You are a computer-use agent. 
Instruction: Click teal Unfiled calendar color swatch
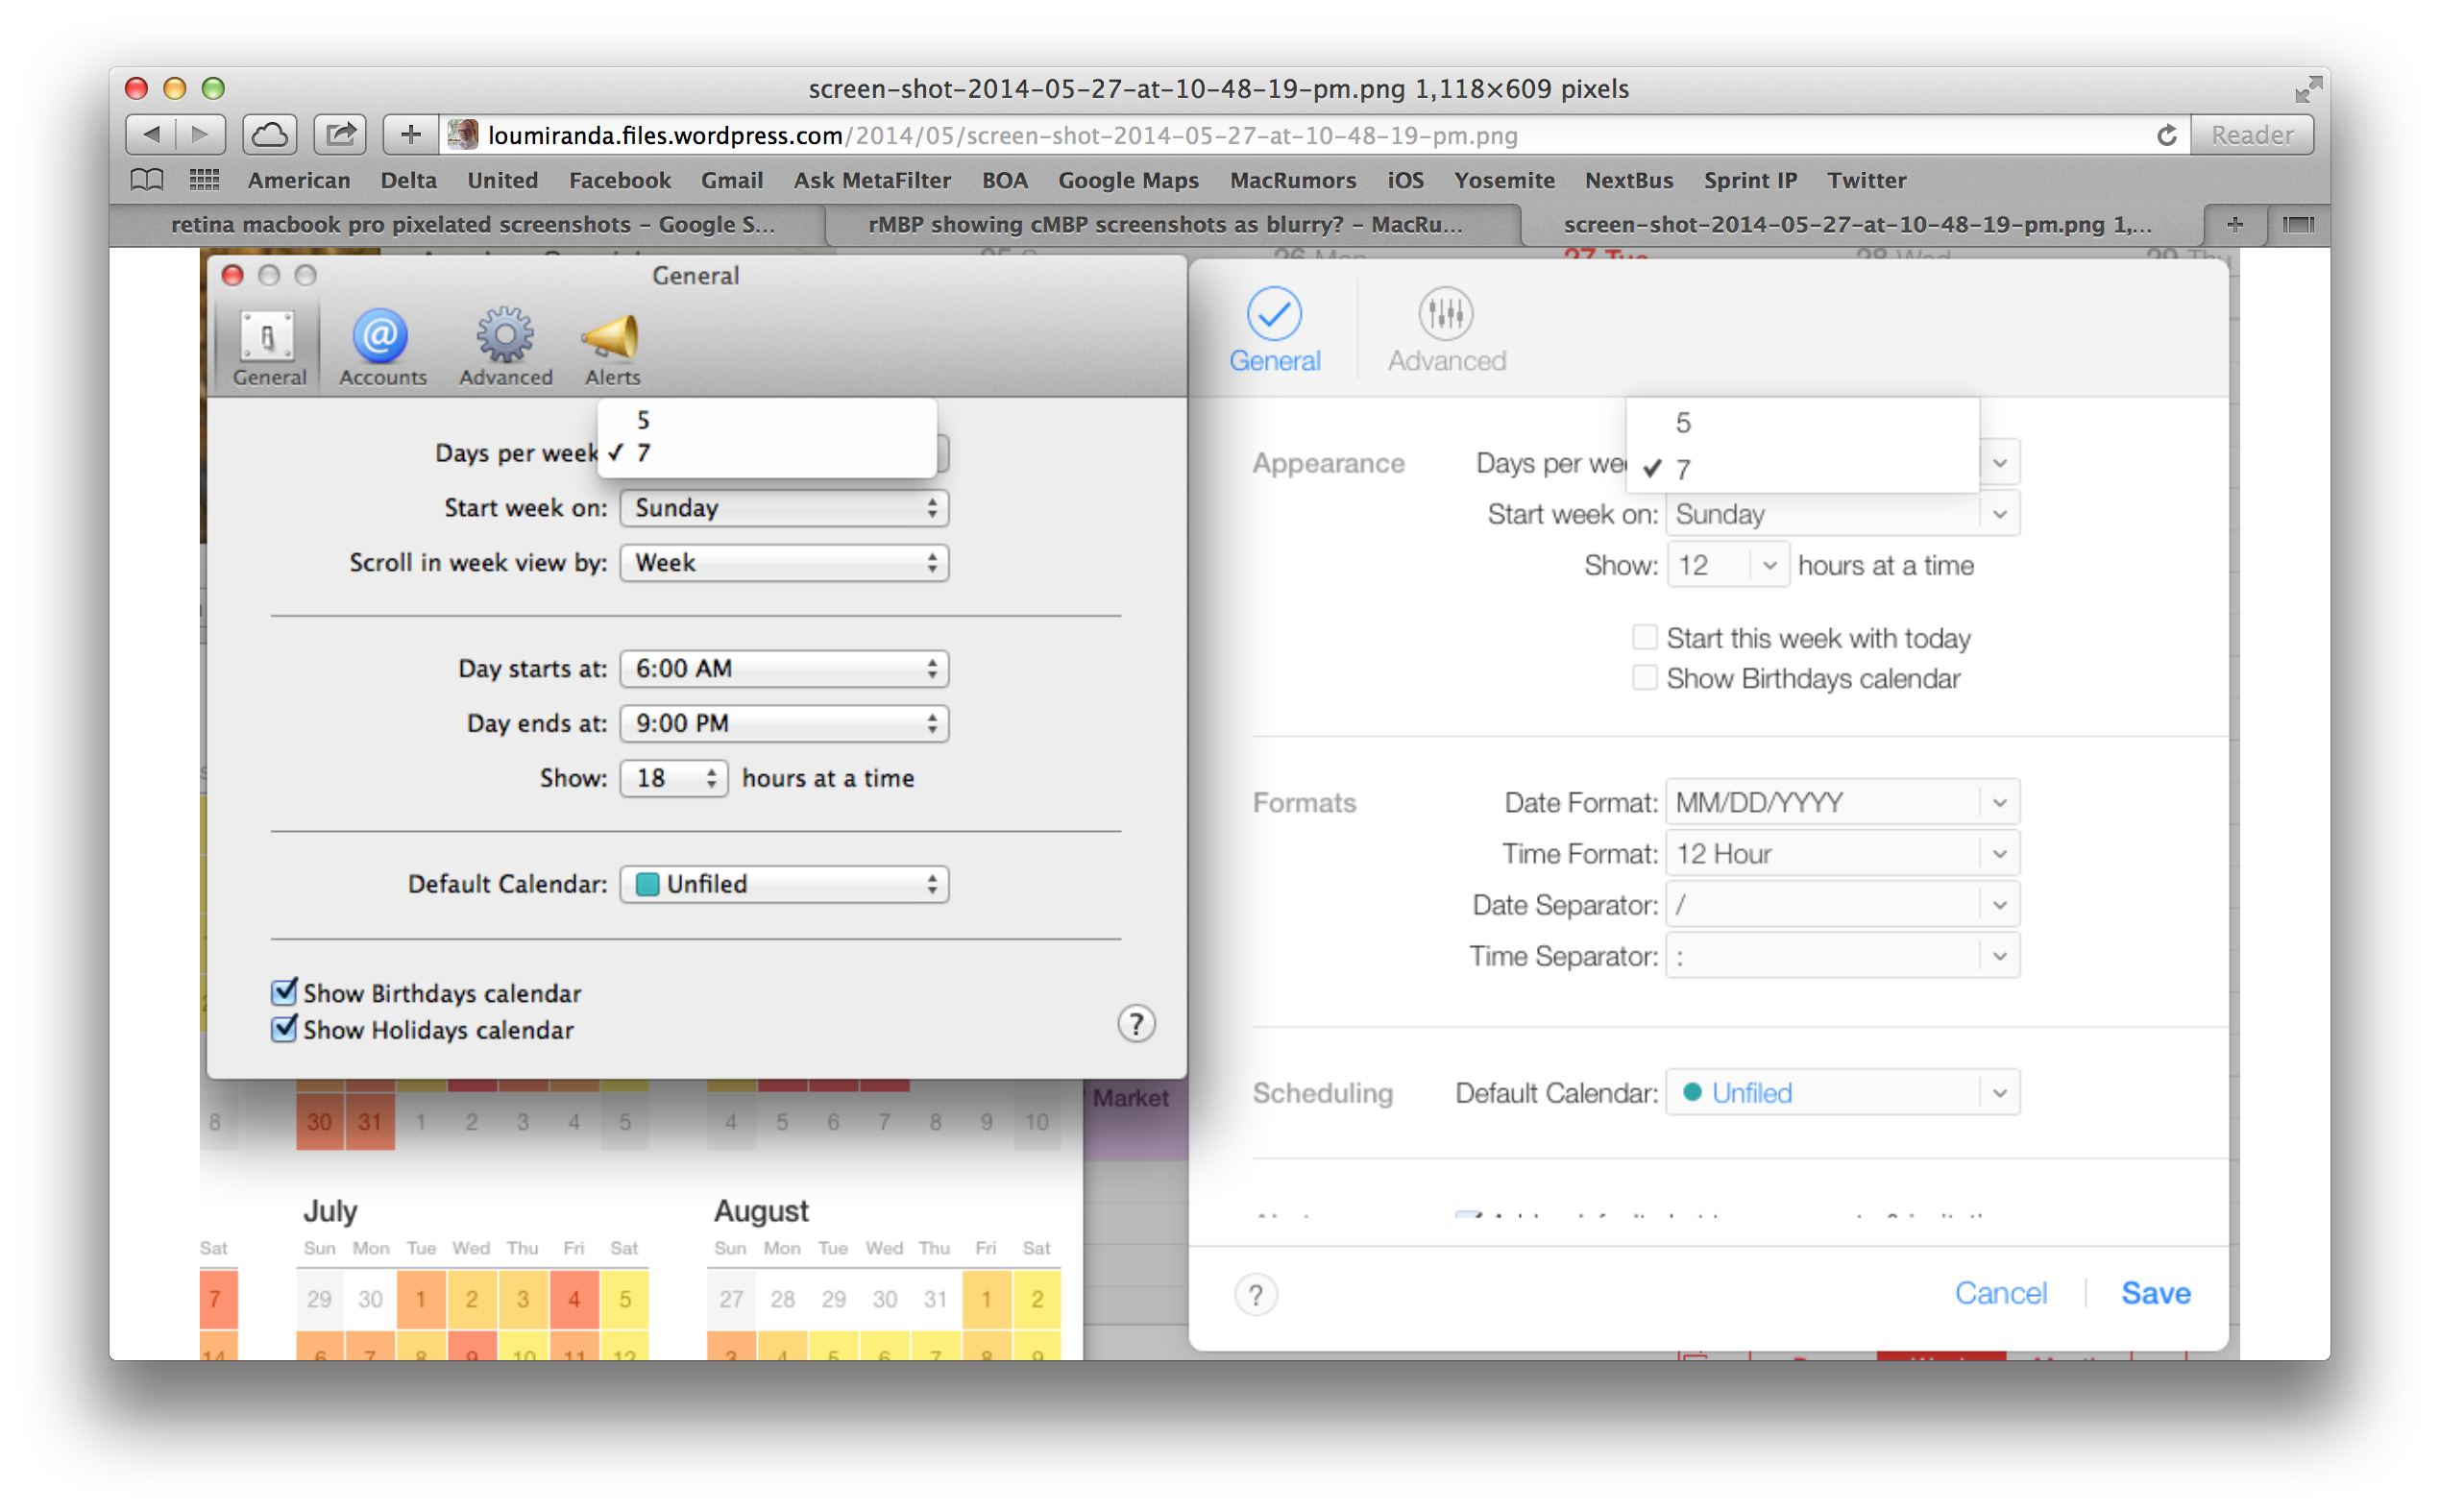point(647,884)
